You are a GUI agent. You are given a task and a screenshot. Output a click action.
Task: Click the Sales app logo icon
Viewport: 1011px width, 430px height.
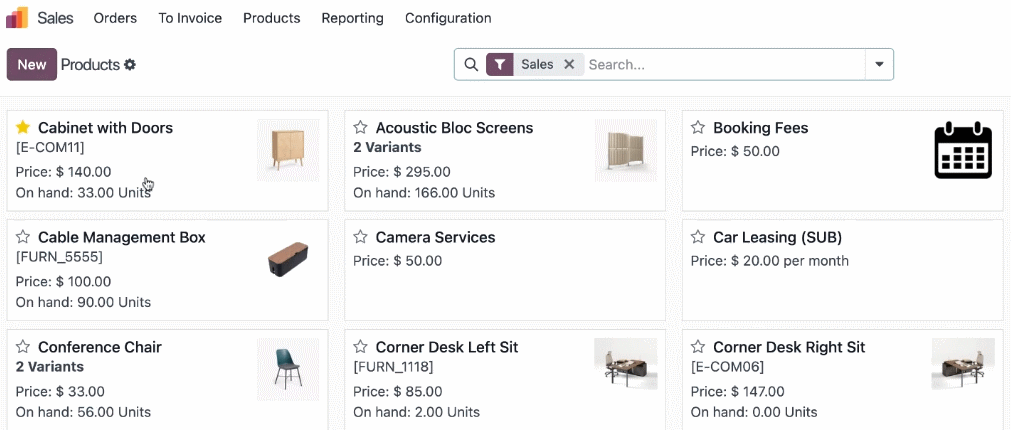[x=17, y=18]
